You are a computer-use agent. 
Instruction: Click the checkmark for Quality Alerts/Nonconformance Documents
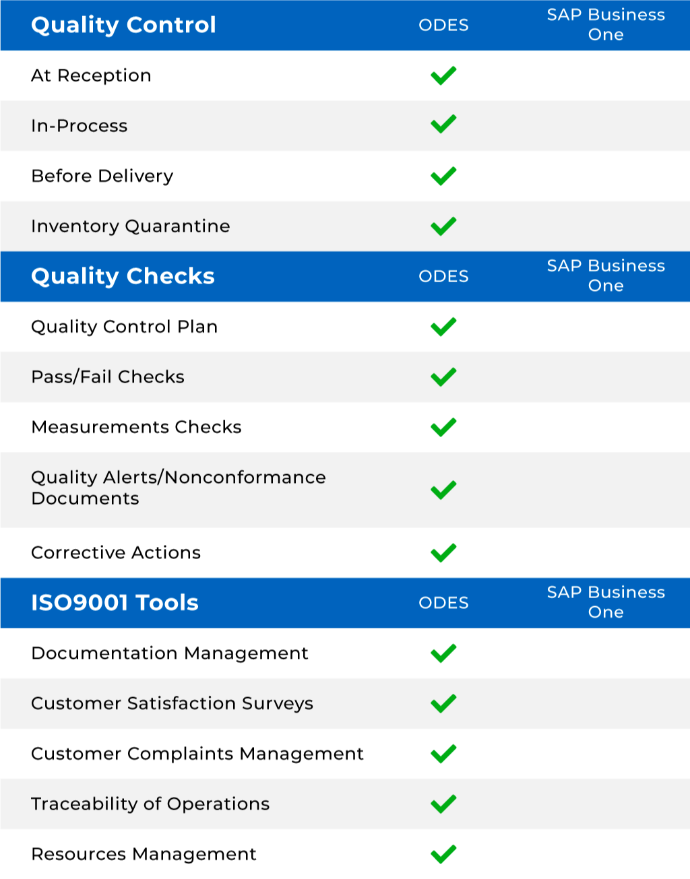443,490
